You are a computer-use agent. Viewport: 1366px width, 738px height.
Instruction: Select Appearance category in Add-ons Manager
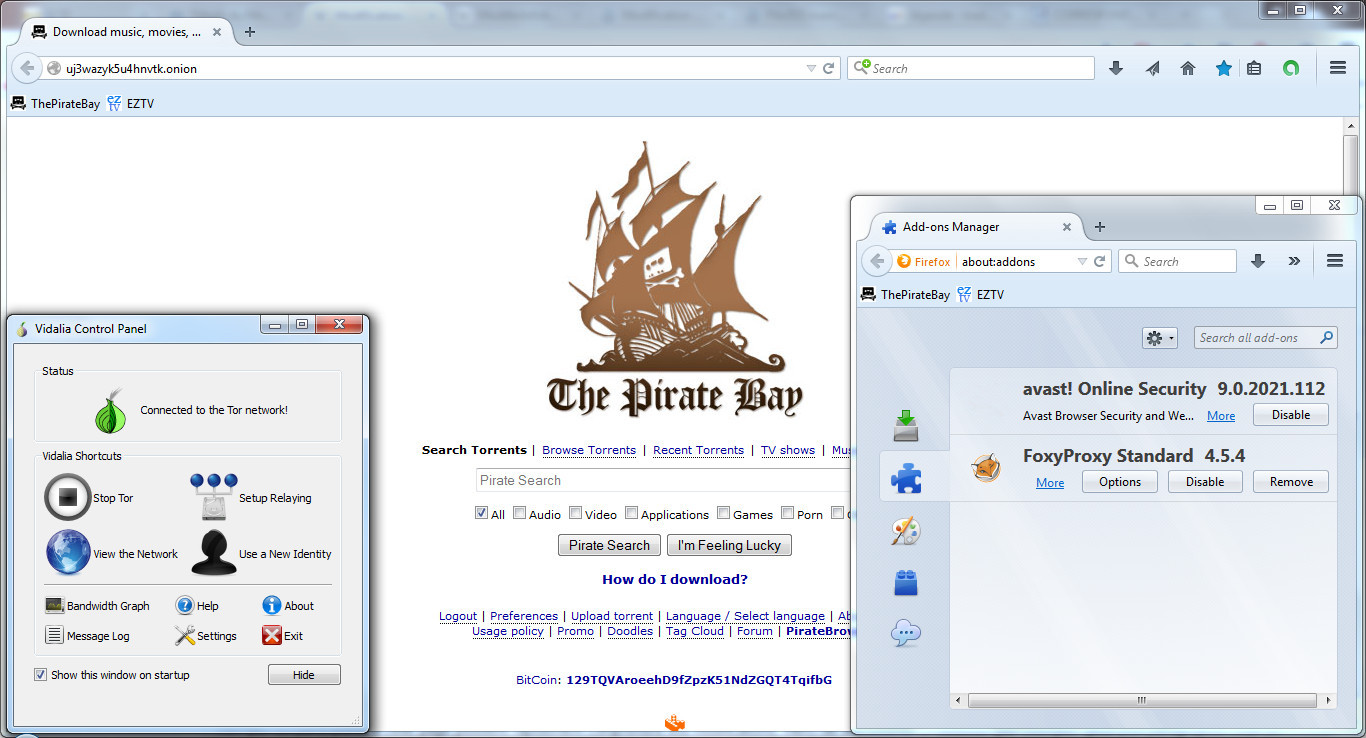pyautogui.click(x=906, y=530)
